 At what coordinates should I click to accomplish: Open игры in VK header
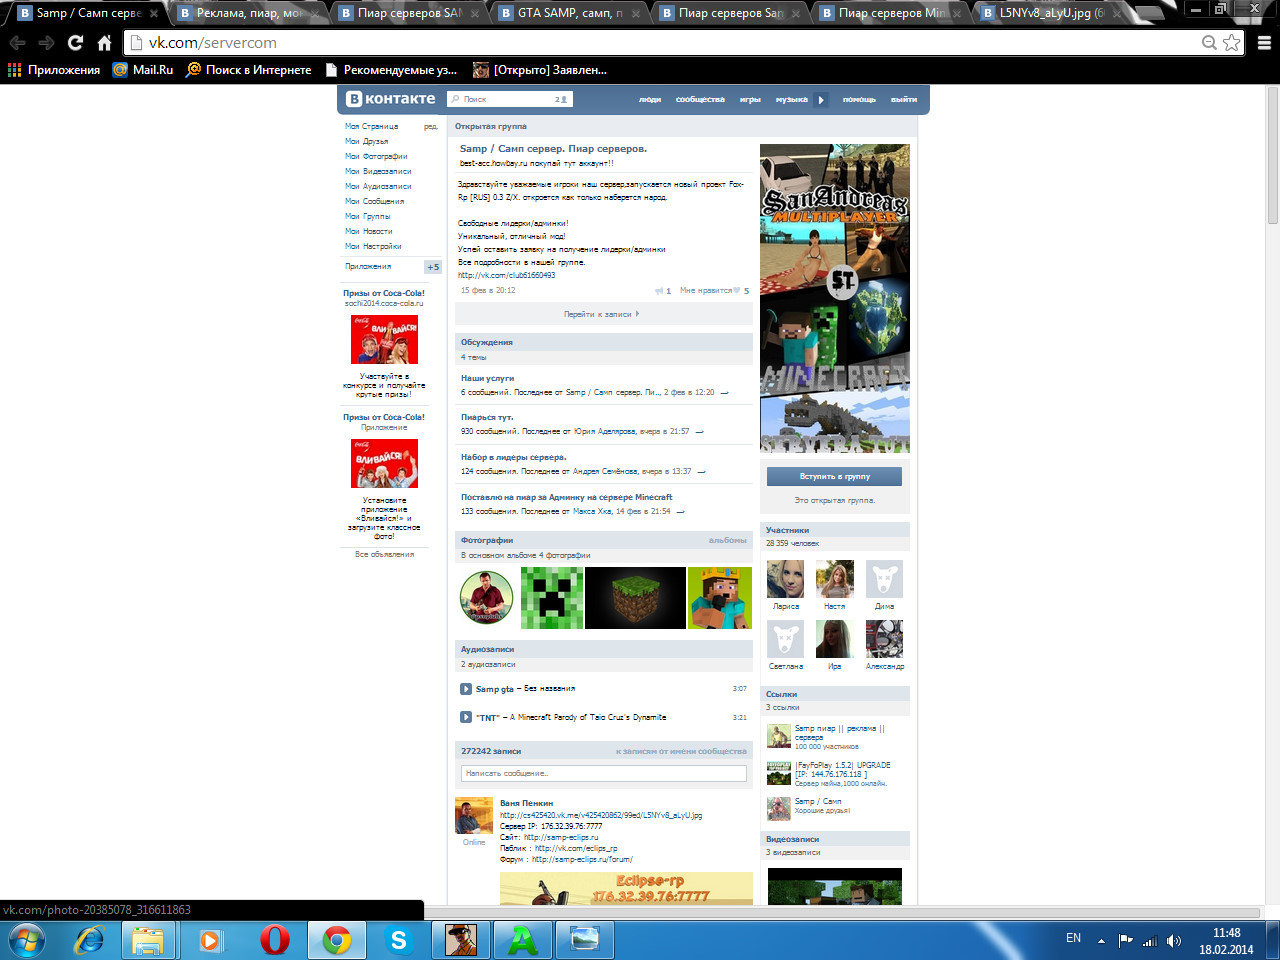[750, 99]
